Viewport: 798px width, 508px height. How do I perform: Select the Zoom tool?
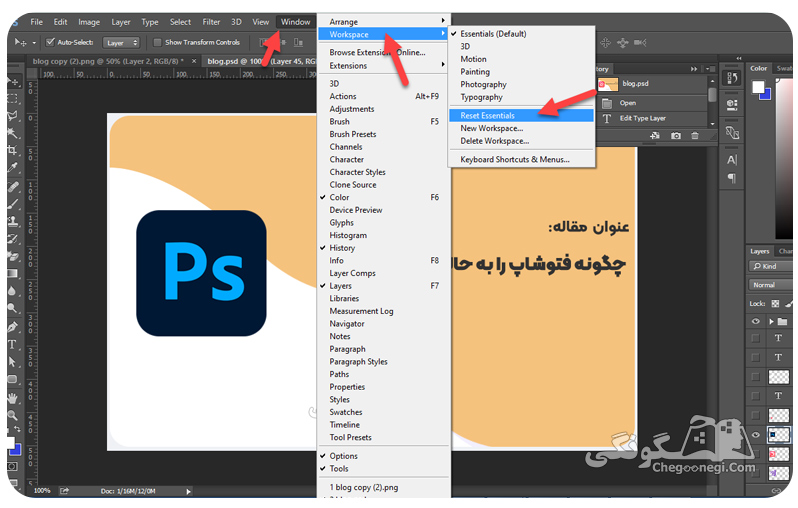(13, 415)
